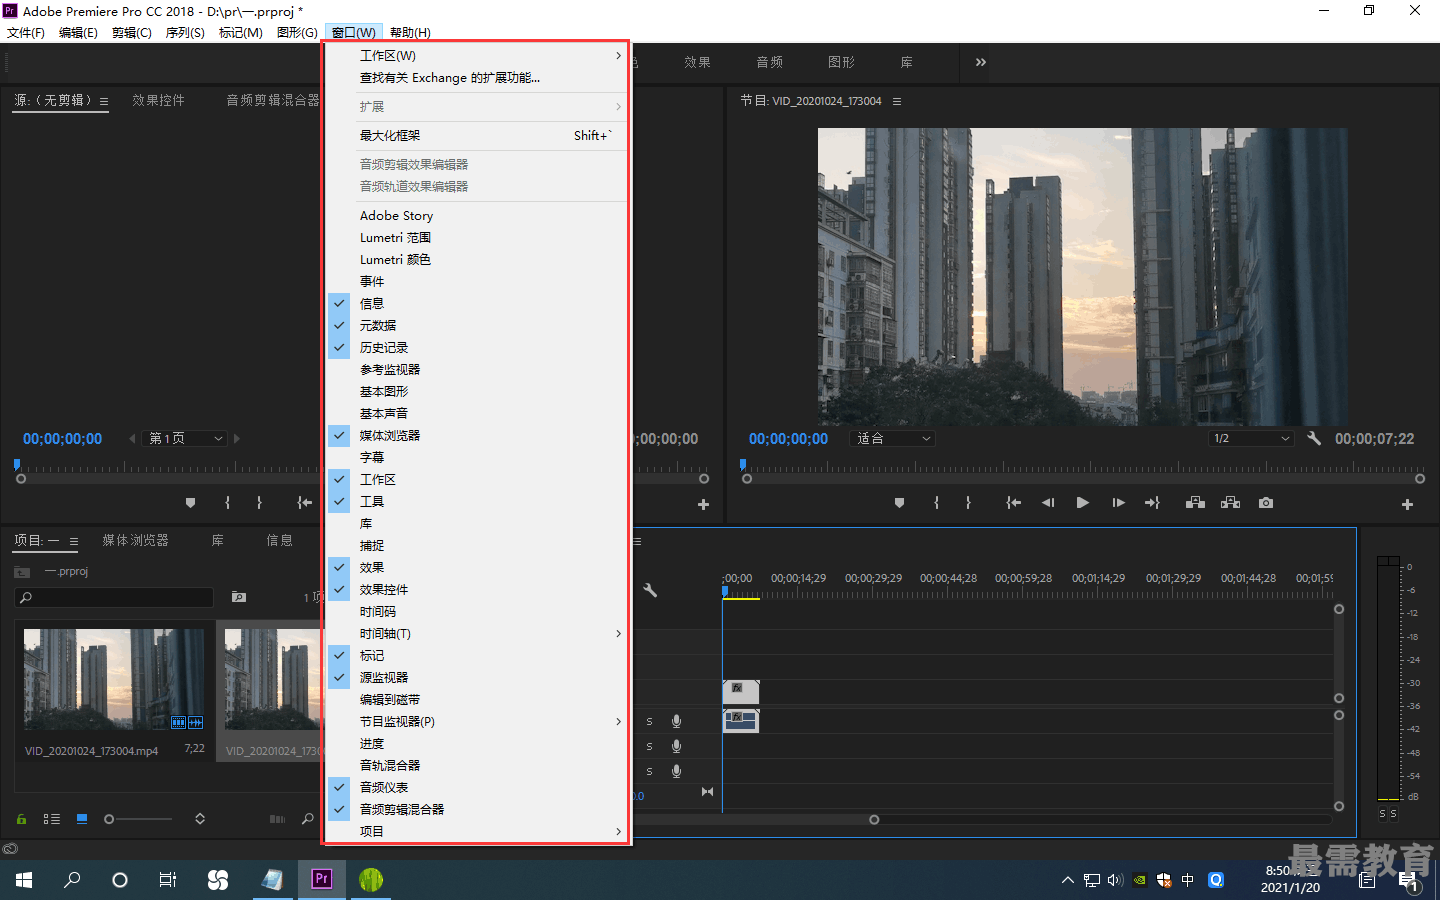
Task: Open Windows search from taskbar
Action: tap(72, 880)
